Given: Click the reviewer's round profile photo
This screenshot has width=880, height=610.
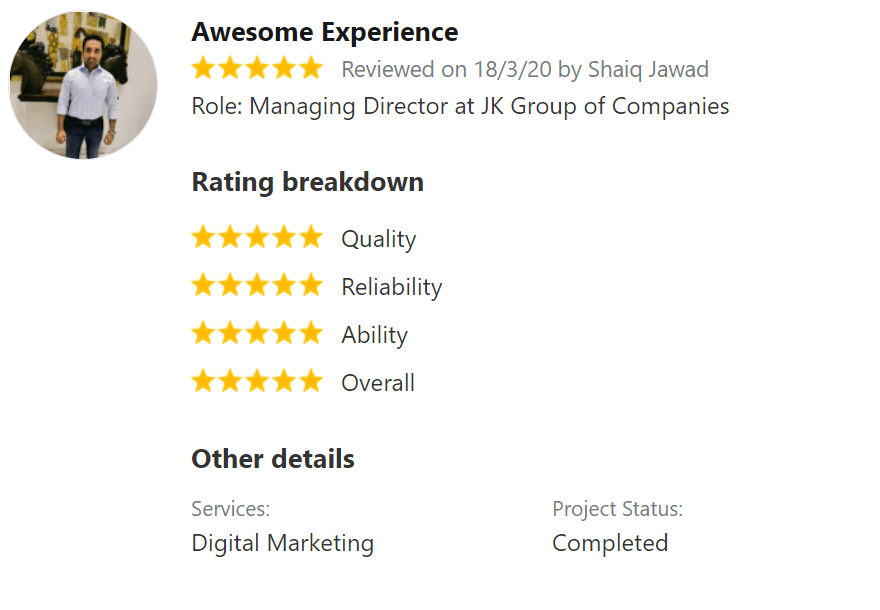Looking at the screenshot, I should pos(83,85).
